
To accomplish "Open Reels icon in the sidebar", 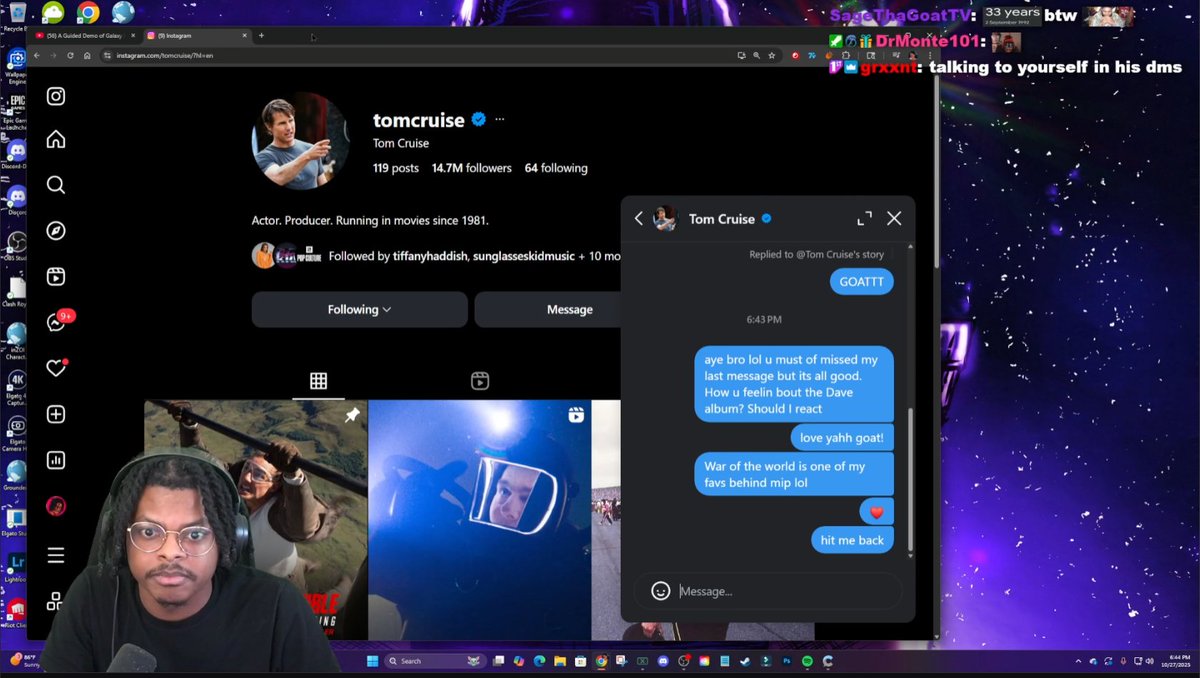I will pos(56,277).
